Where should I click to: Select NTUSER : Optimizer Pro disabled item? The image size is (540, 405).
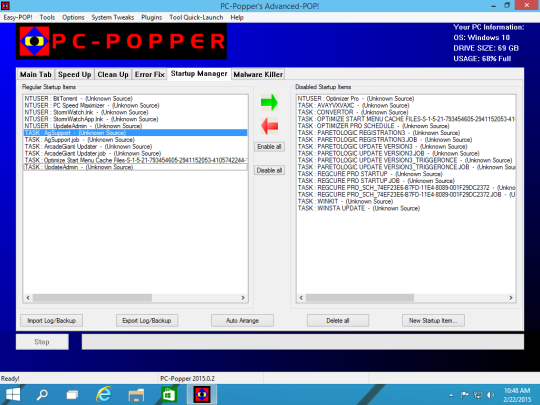tap(406, 98)
